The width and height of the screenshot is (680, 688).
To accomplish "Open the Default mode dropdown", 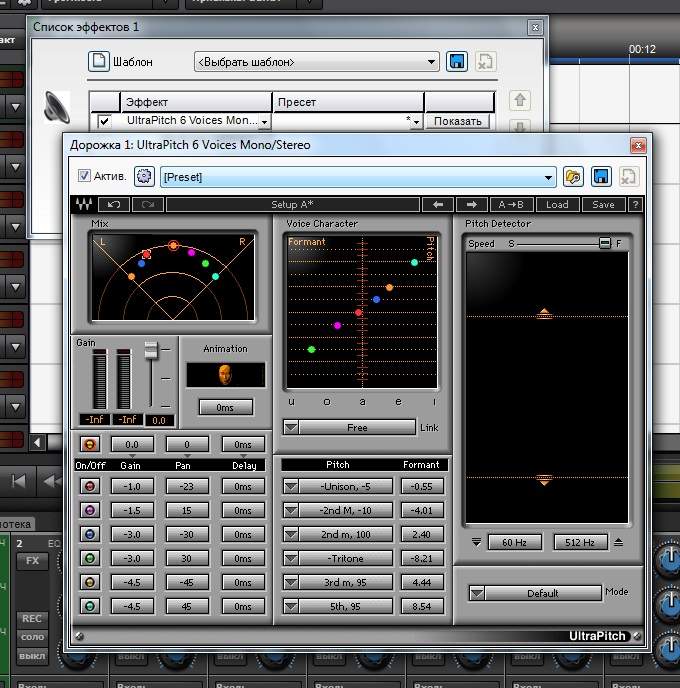I will pos(477,593).
